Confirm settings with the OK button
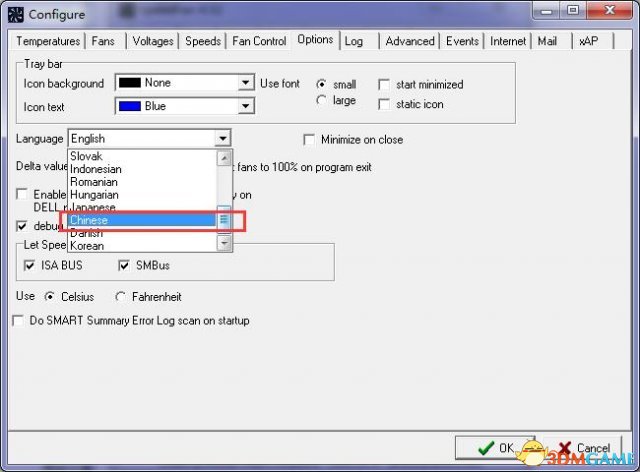This screenshot has width=640, height=472. point(495,448)
